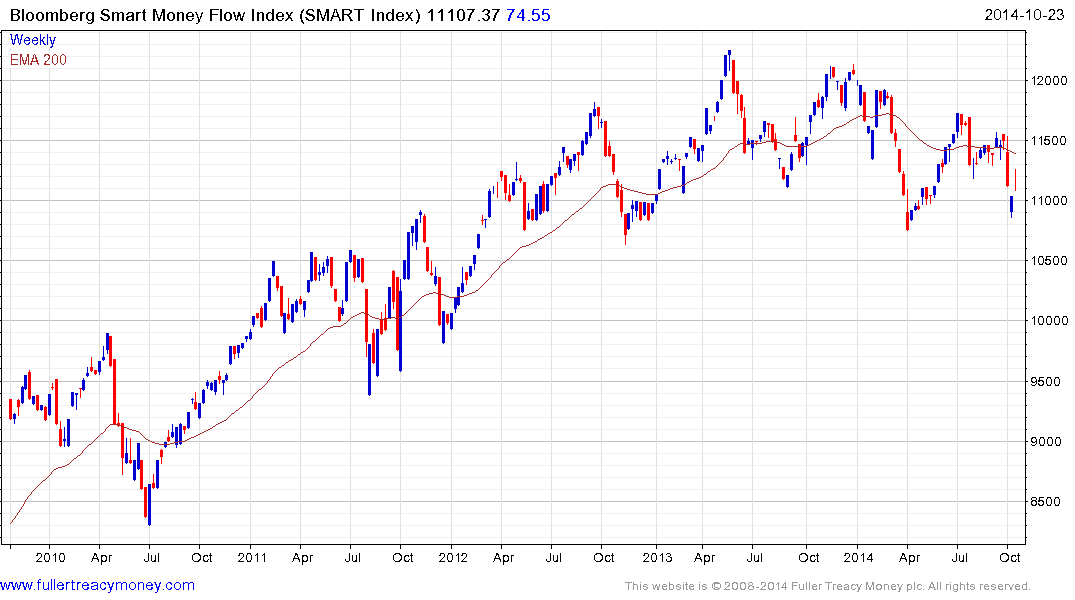Image resolution: width=1075 pixels, height=600 pixels.
Task: Click the Fuller Treacy Money copyright notice
Action: click(827, 586)
